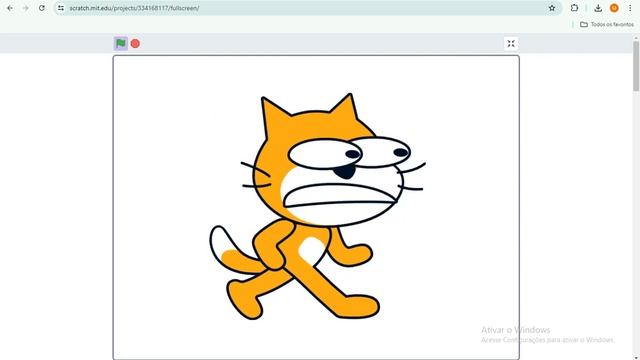Screen dimensions: 640x360
Task: View site information icon in address bar
Action: (61, 8)
